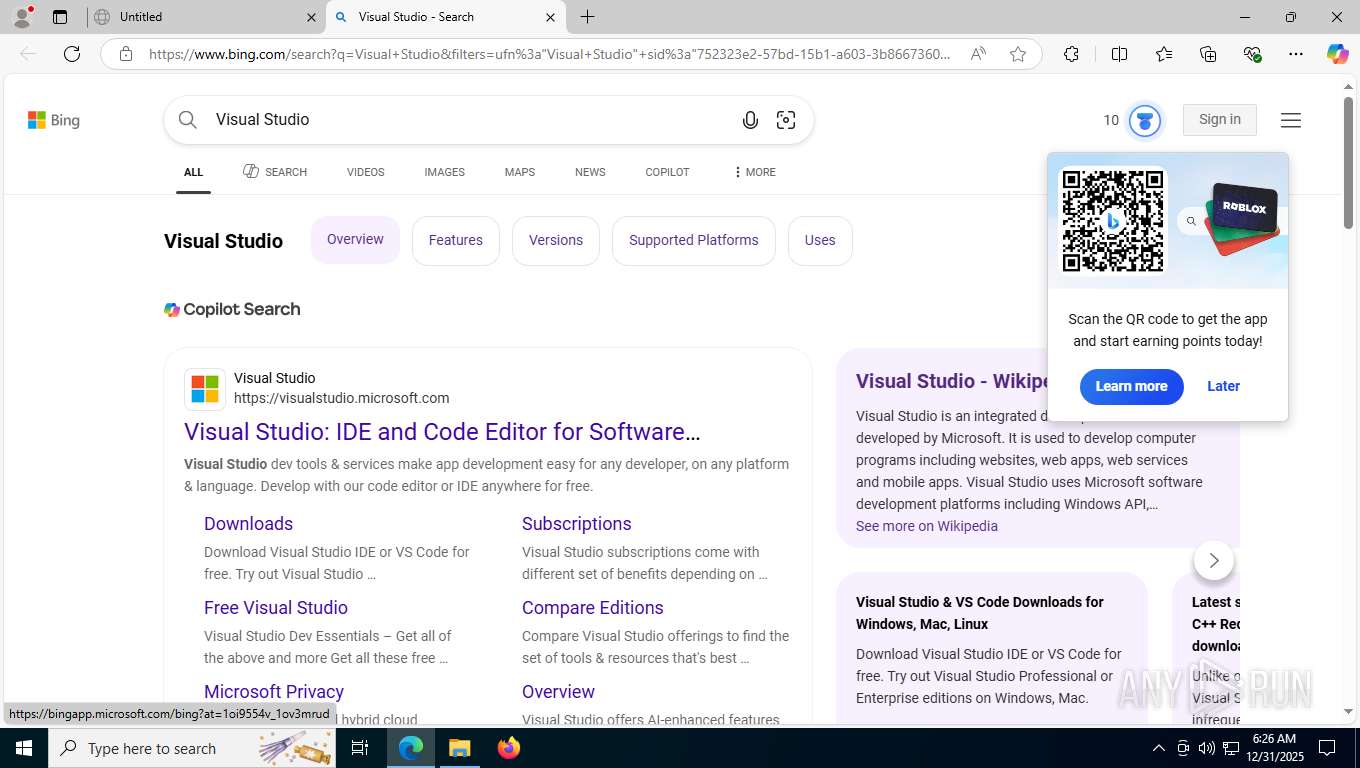Refresh the page
The height and width of the screenshot is (768, 1360).
(72, 54)
